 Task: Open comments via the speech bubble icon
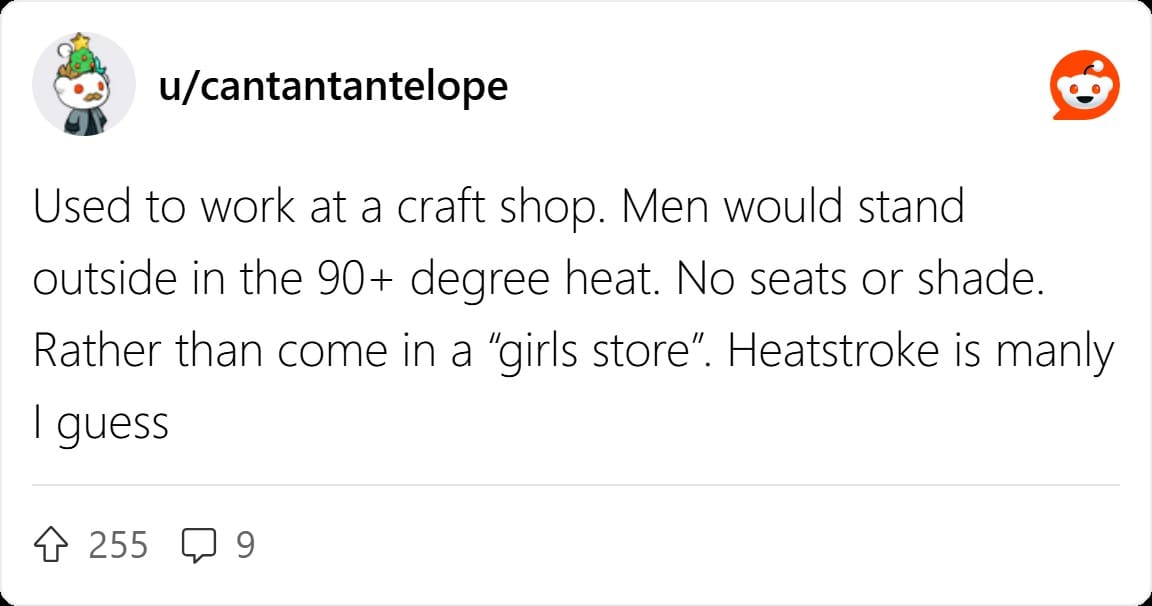pos(198,545)
